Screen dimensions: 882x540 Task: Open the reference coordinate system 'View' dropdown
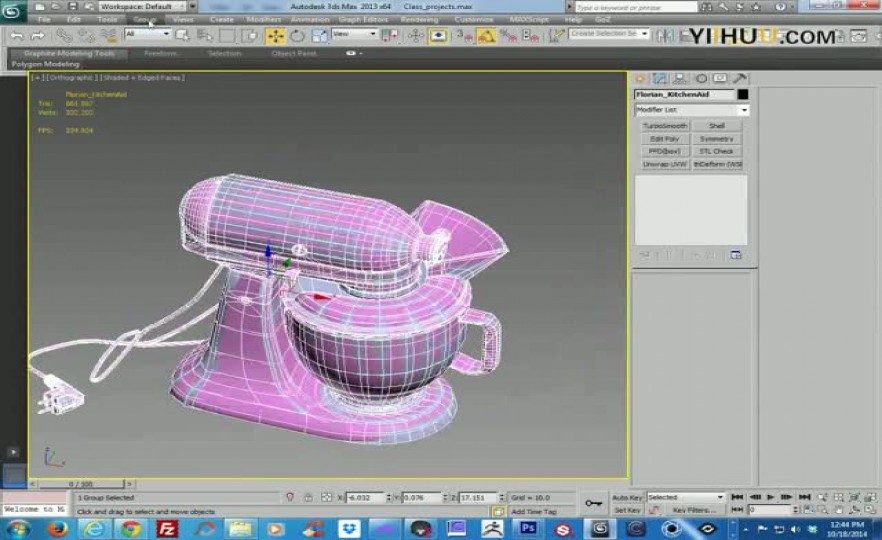[x=354, y=34]
